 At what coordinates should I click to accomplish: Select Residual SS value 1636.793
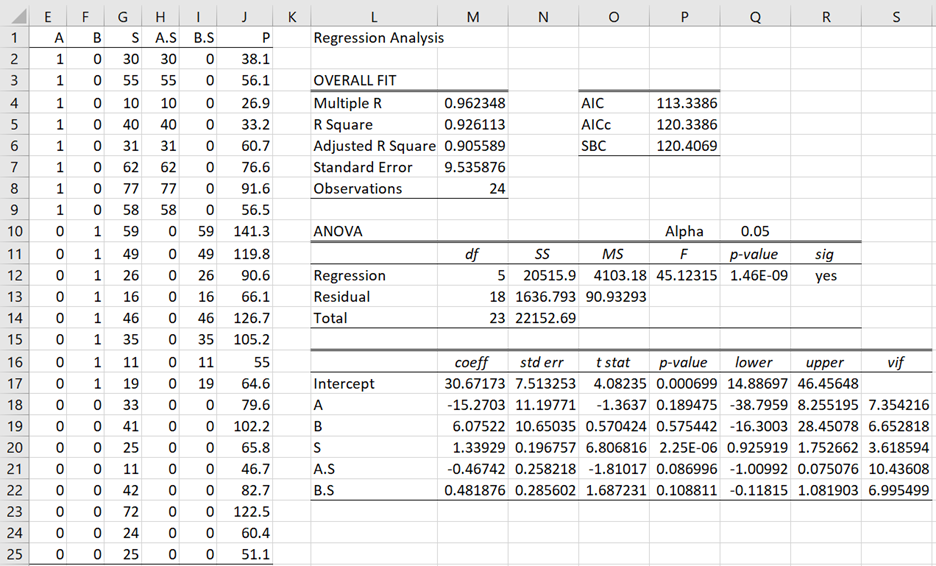(x=543, y=297)
